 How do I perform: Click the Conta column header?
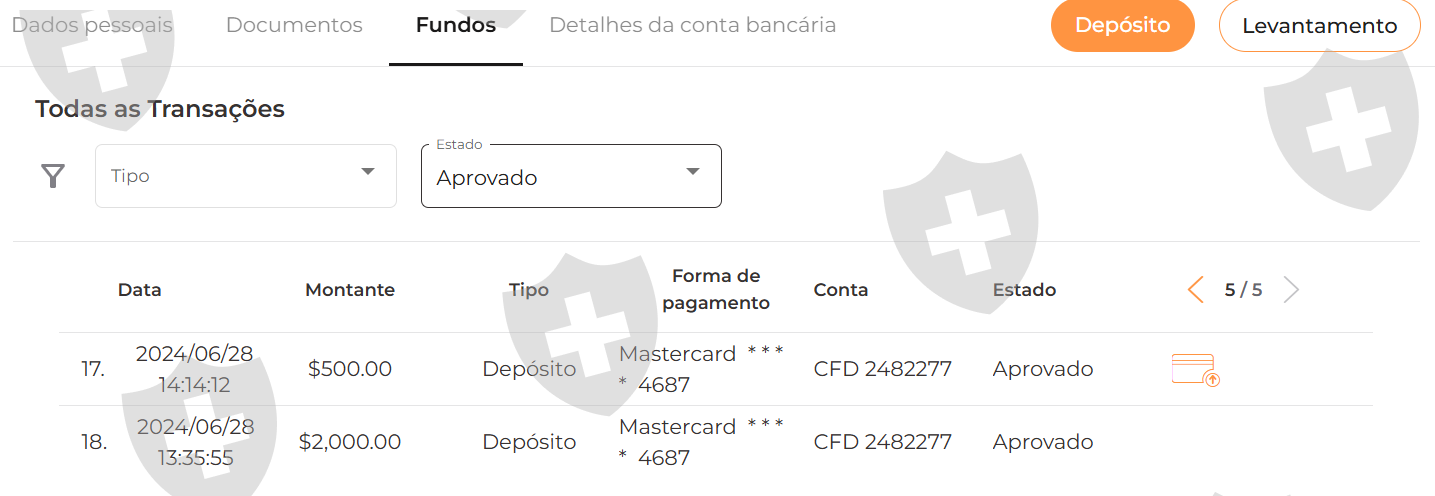coord(840,290)
